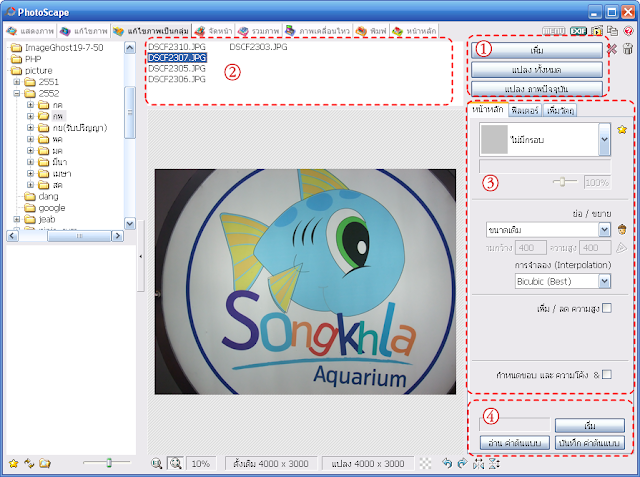Select DSCF2306.JPG in the file list
This screenshot has width=640, height=477.
(176, 79)
